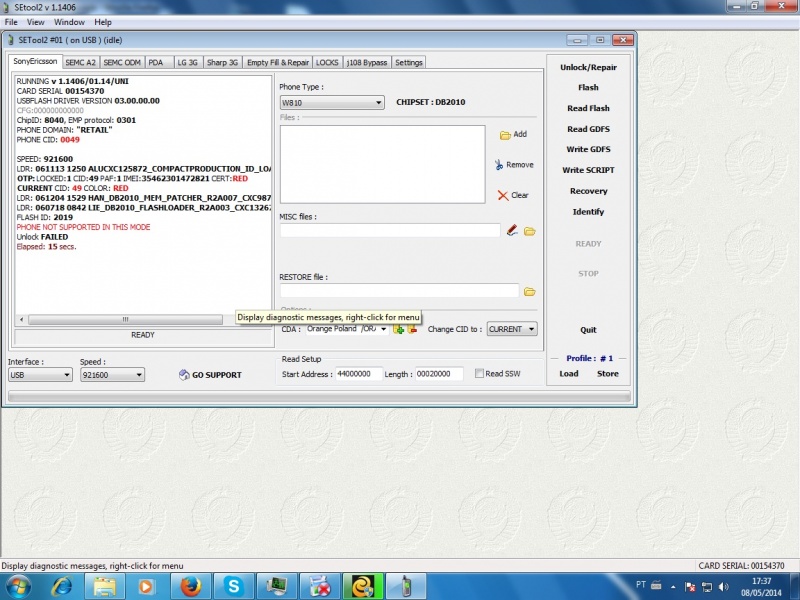The width and height of the screenshot is (800, 600).
Task: Click the SETool2 #01 window title icon
Action: pyautogui.click(x=11, y=40)
